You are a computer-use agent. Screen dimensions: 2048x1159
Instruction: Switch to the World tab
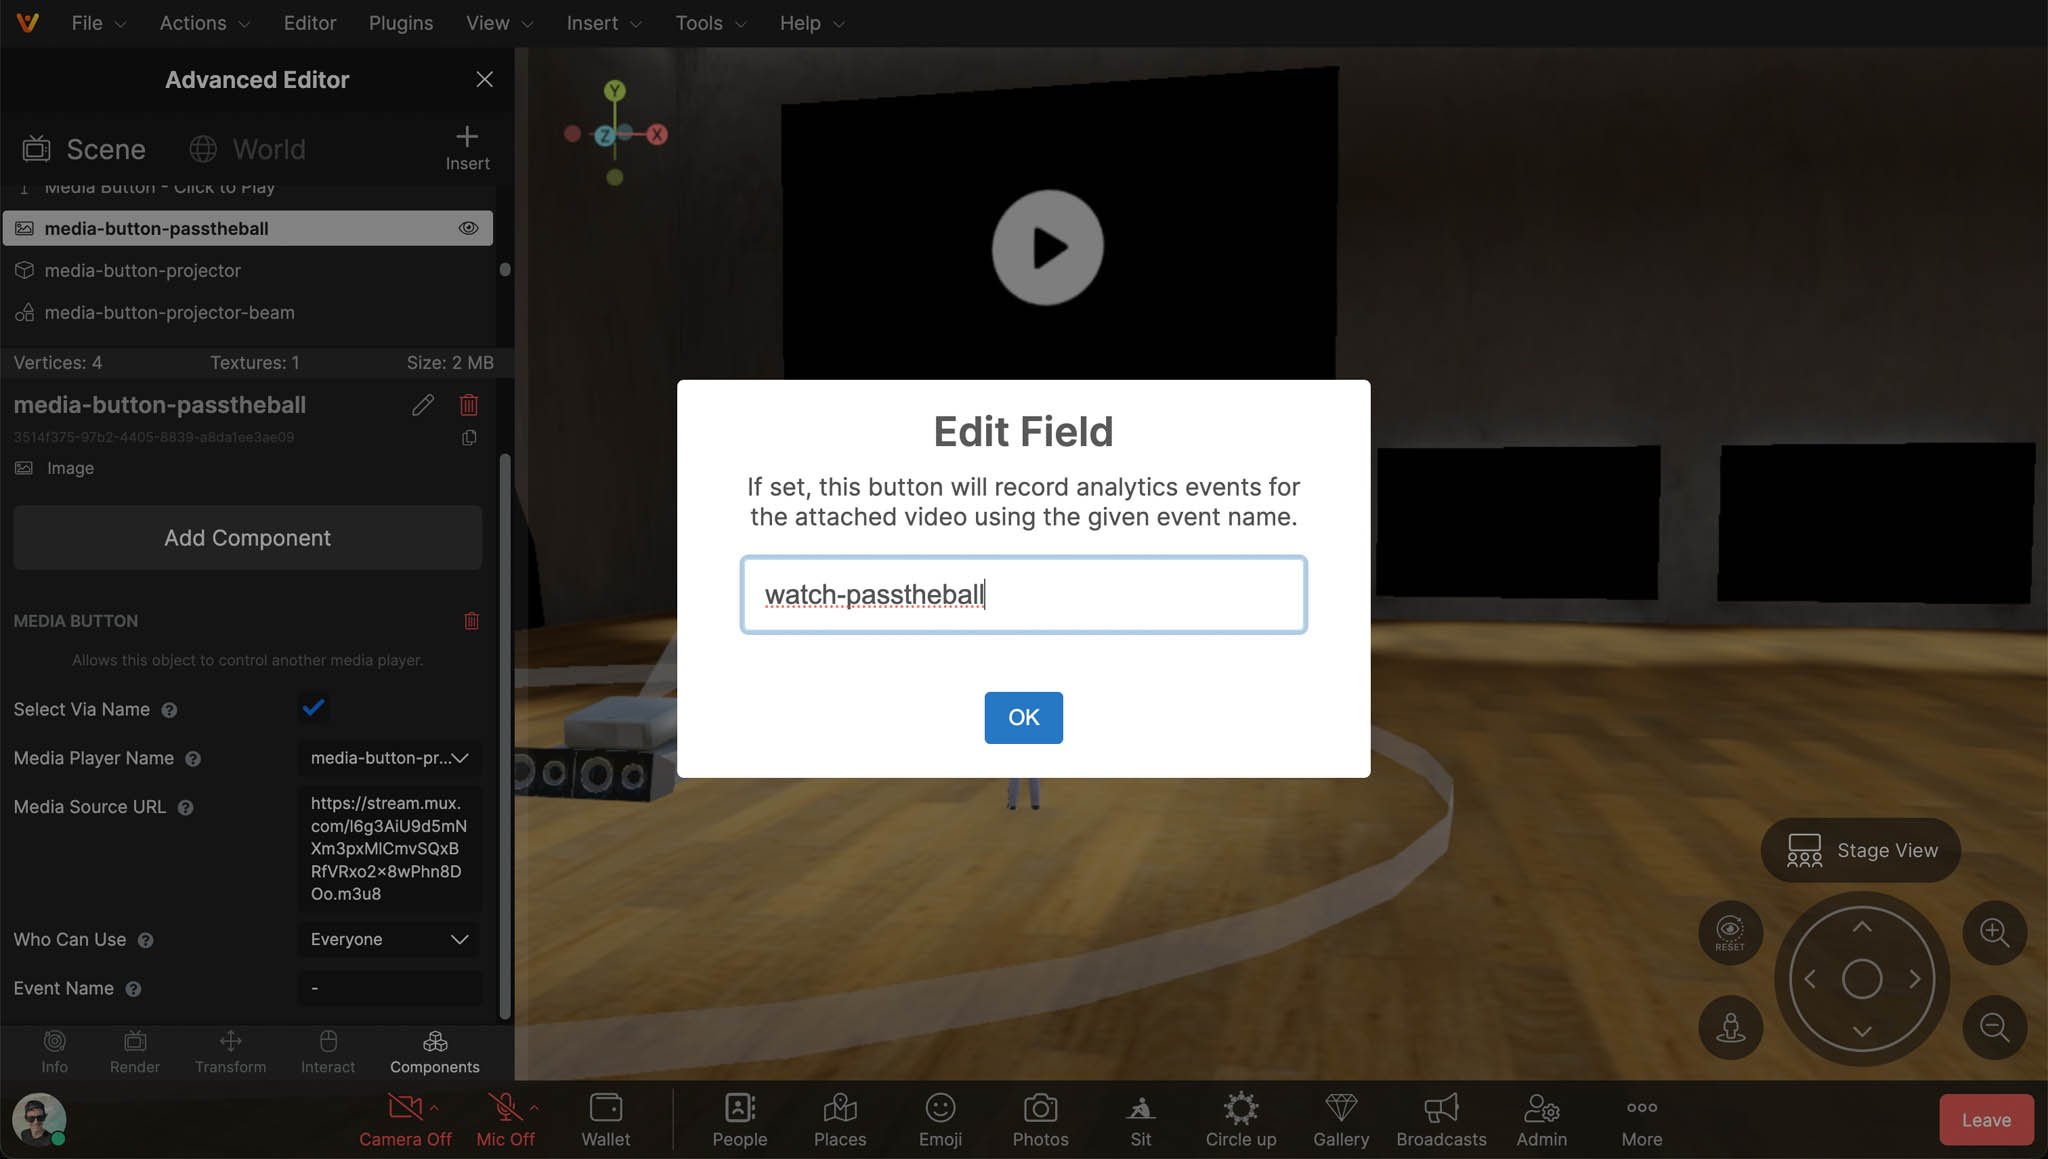(x=247, y=149)
